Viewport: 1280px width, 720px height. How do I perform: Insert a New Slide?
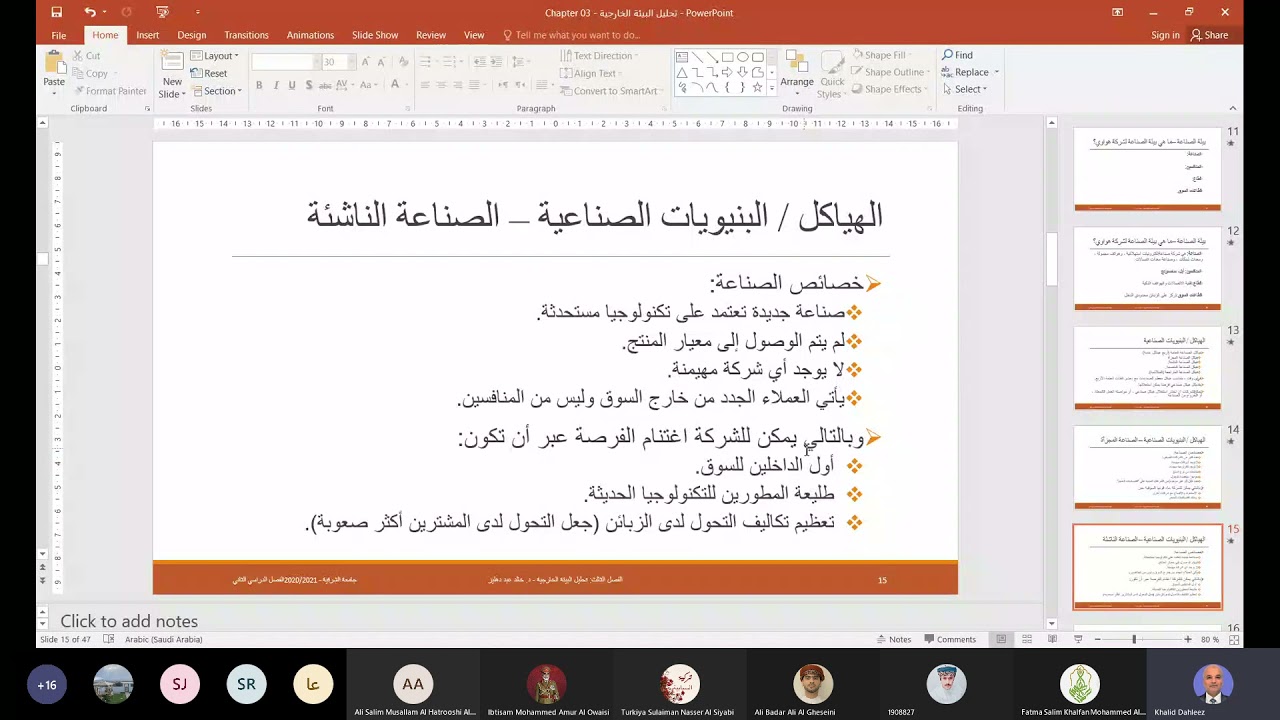point(172,74)
